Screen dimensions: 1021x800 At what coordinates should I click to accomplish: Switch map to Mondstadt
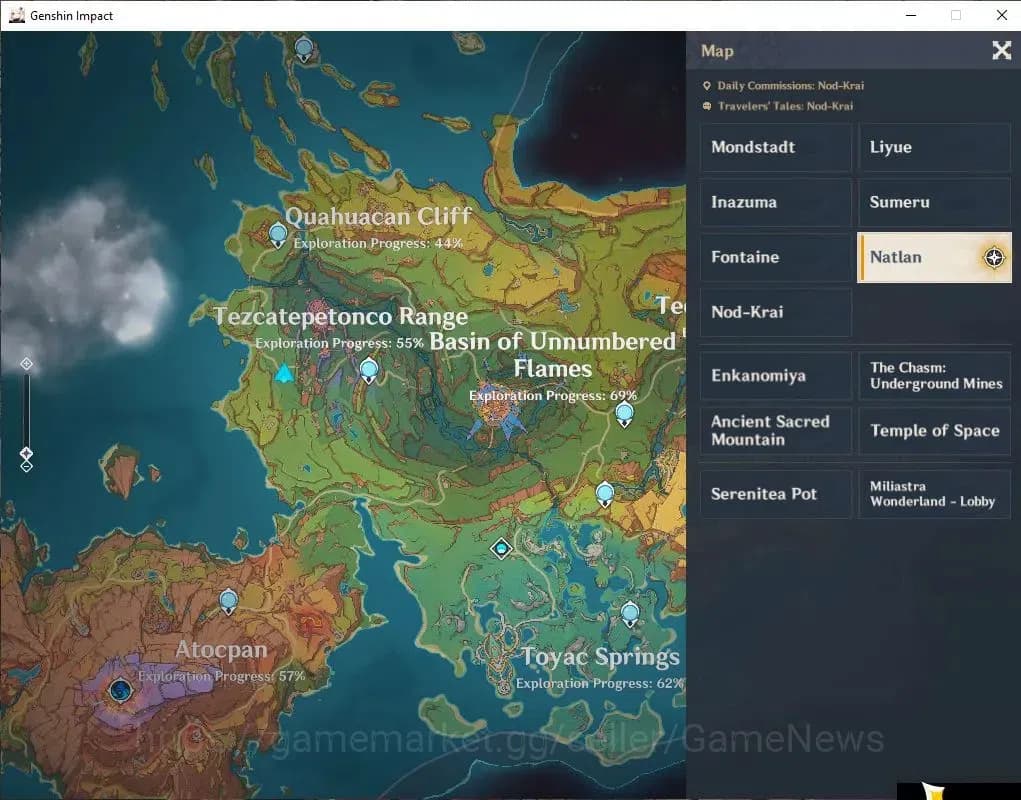pyautogui.click(x=776, y=147)
